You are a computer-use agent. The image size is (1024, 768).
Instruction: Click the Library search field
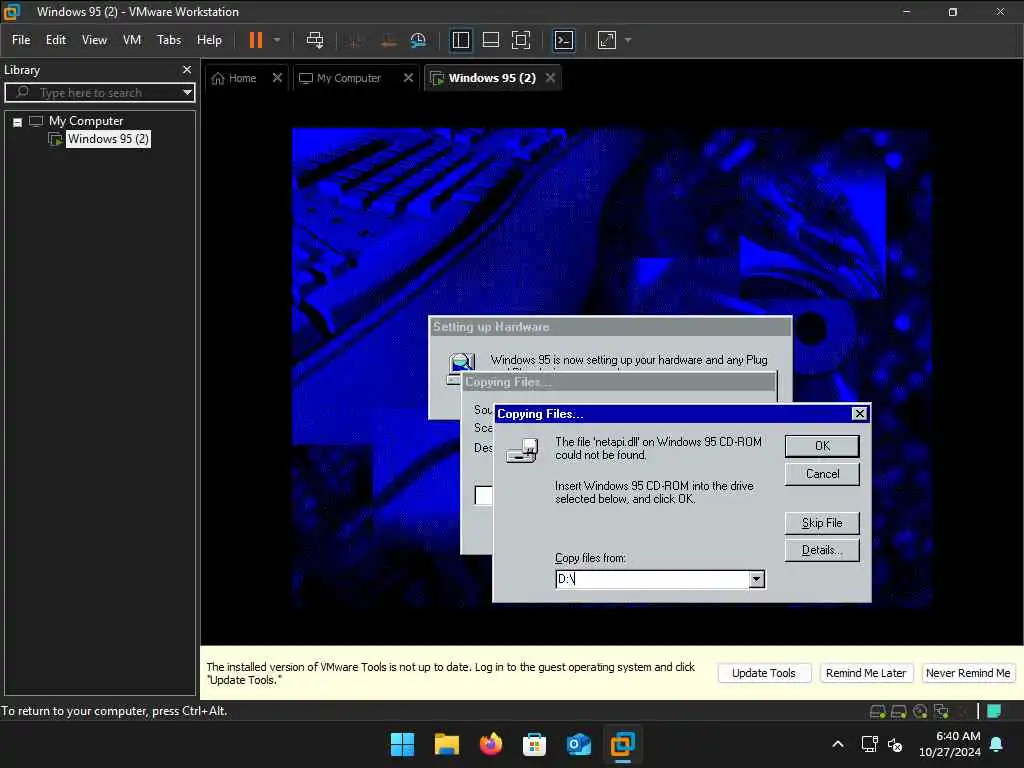[x=97, y=93]
